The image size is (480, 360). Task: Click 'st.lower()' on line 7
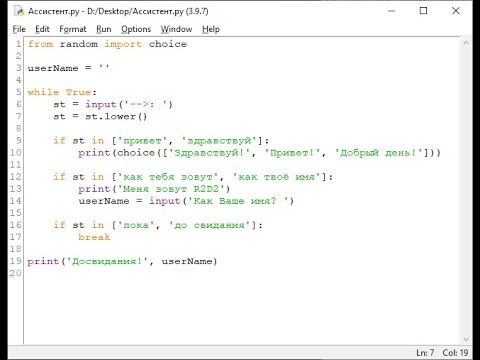116,117
